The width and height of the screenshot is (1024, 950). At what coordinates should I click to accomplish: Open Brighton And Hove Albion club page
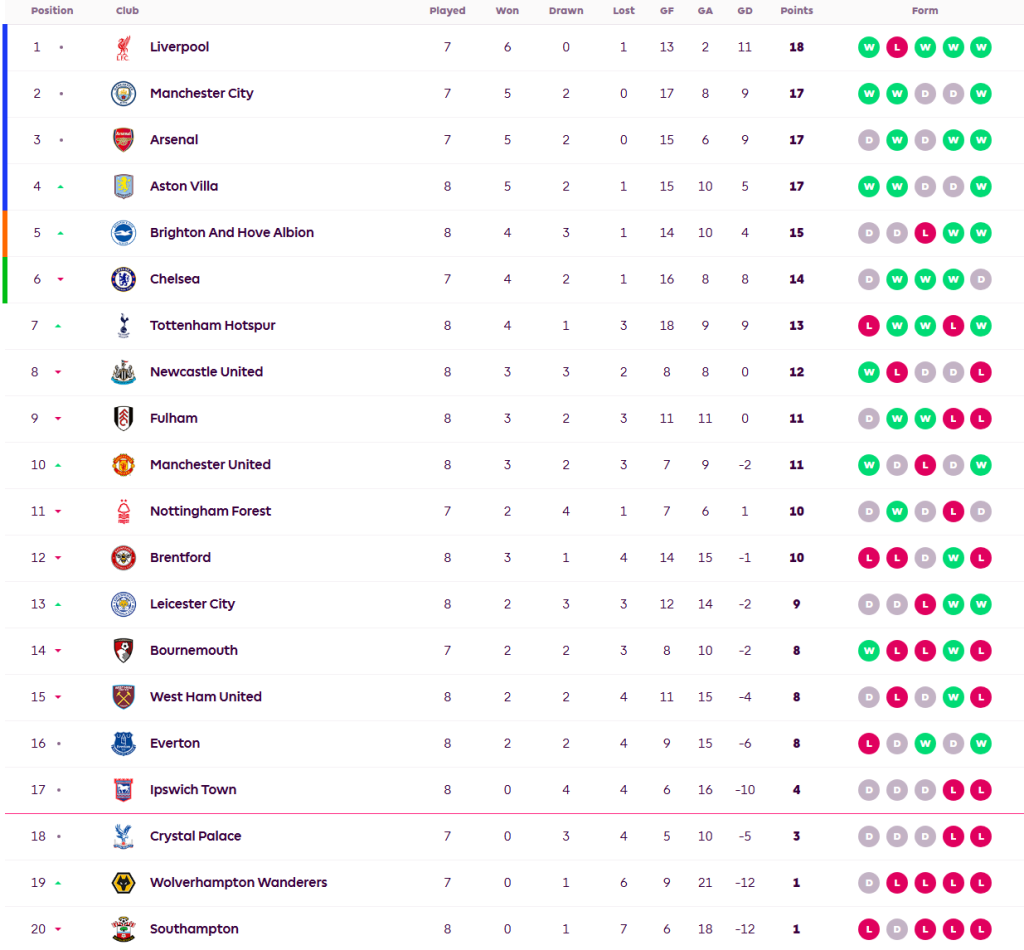pos(232,233)
